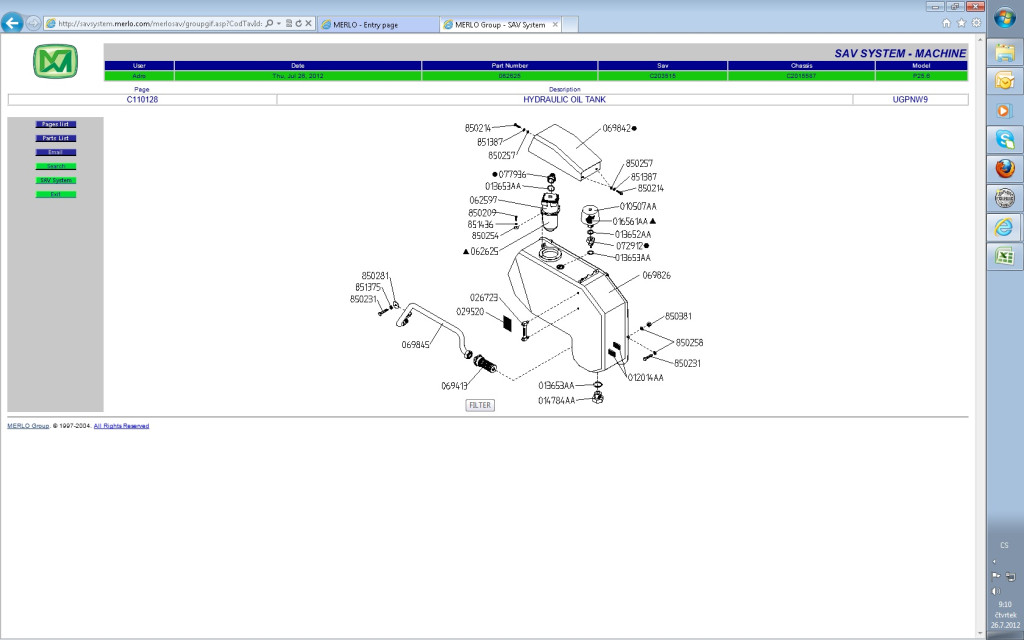Open the Parts List button

(x=56, y=138)
